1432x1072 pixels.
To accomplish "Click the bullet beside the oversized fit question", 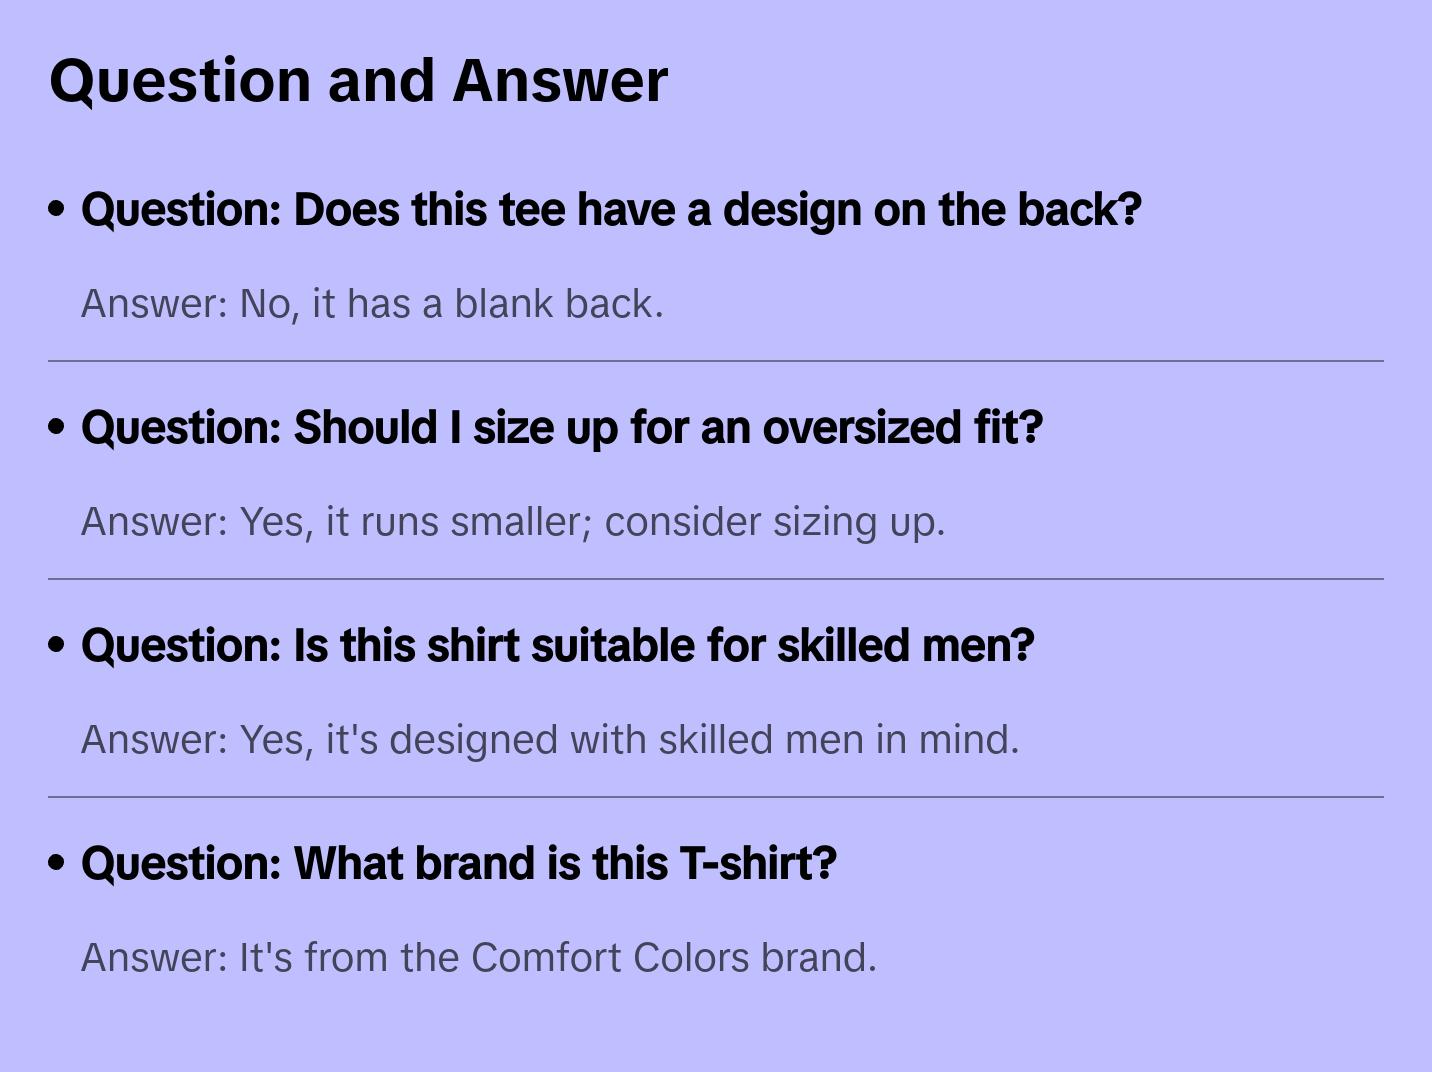I will 57,428.
